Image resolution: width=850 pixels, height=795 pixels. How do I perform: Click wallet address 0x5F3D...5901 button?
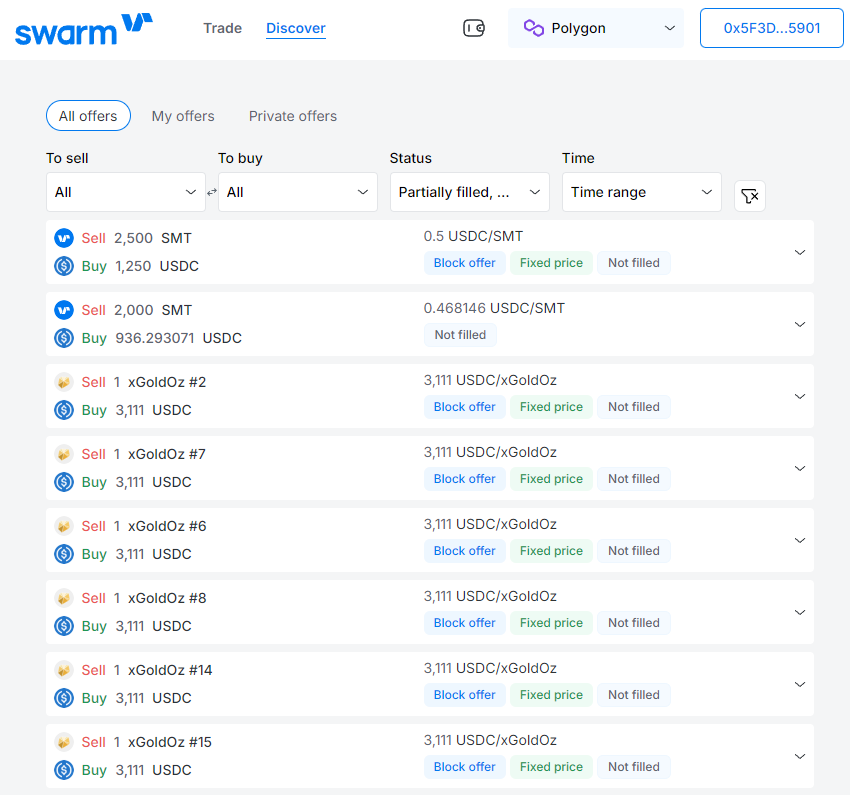click(771, 28)
